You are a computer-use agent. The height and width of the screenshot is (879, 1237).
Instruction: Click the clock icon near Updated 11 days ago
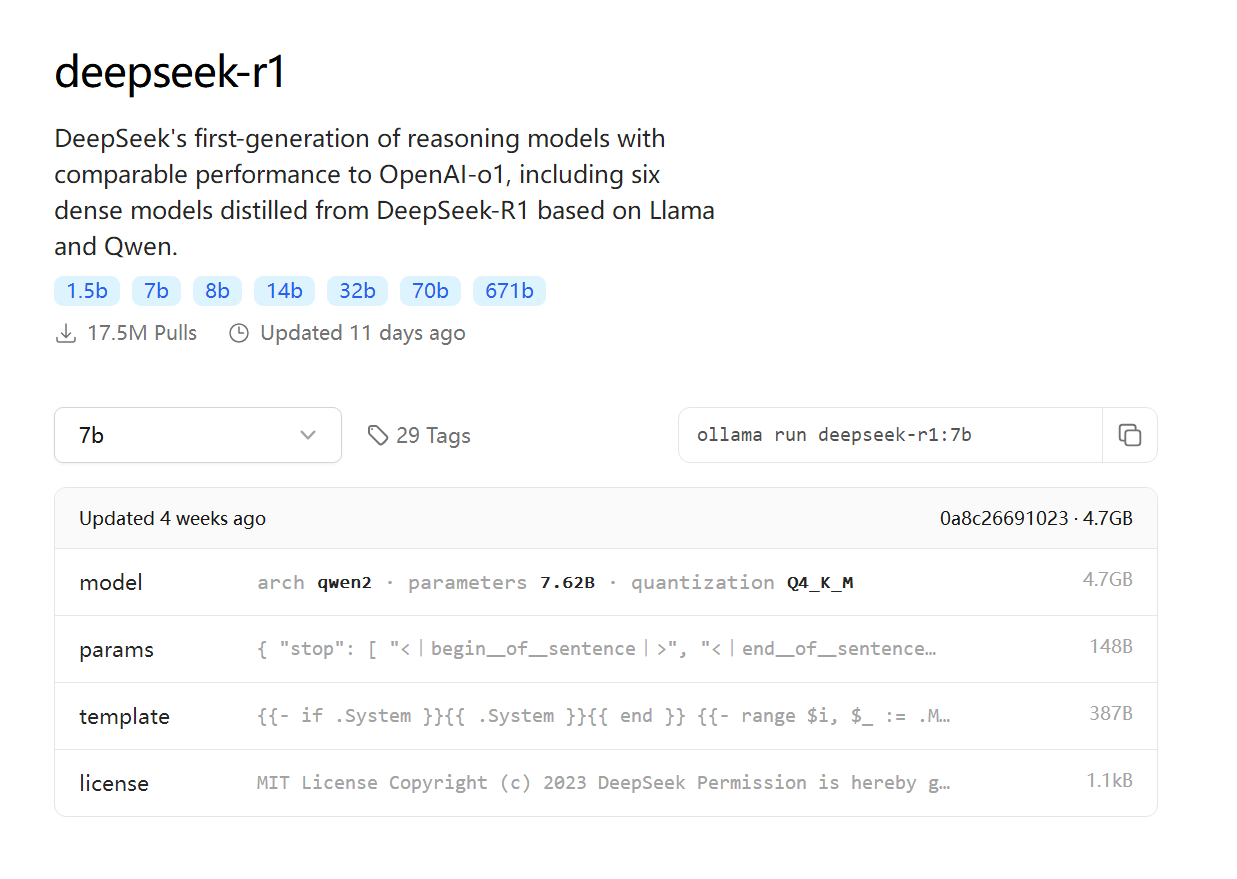(x=239, y=333)
